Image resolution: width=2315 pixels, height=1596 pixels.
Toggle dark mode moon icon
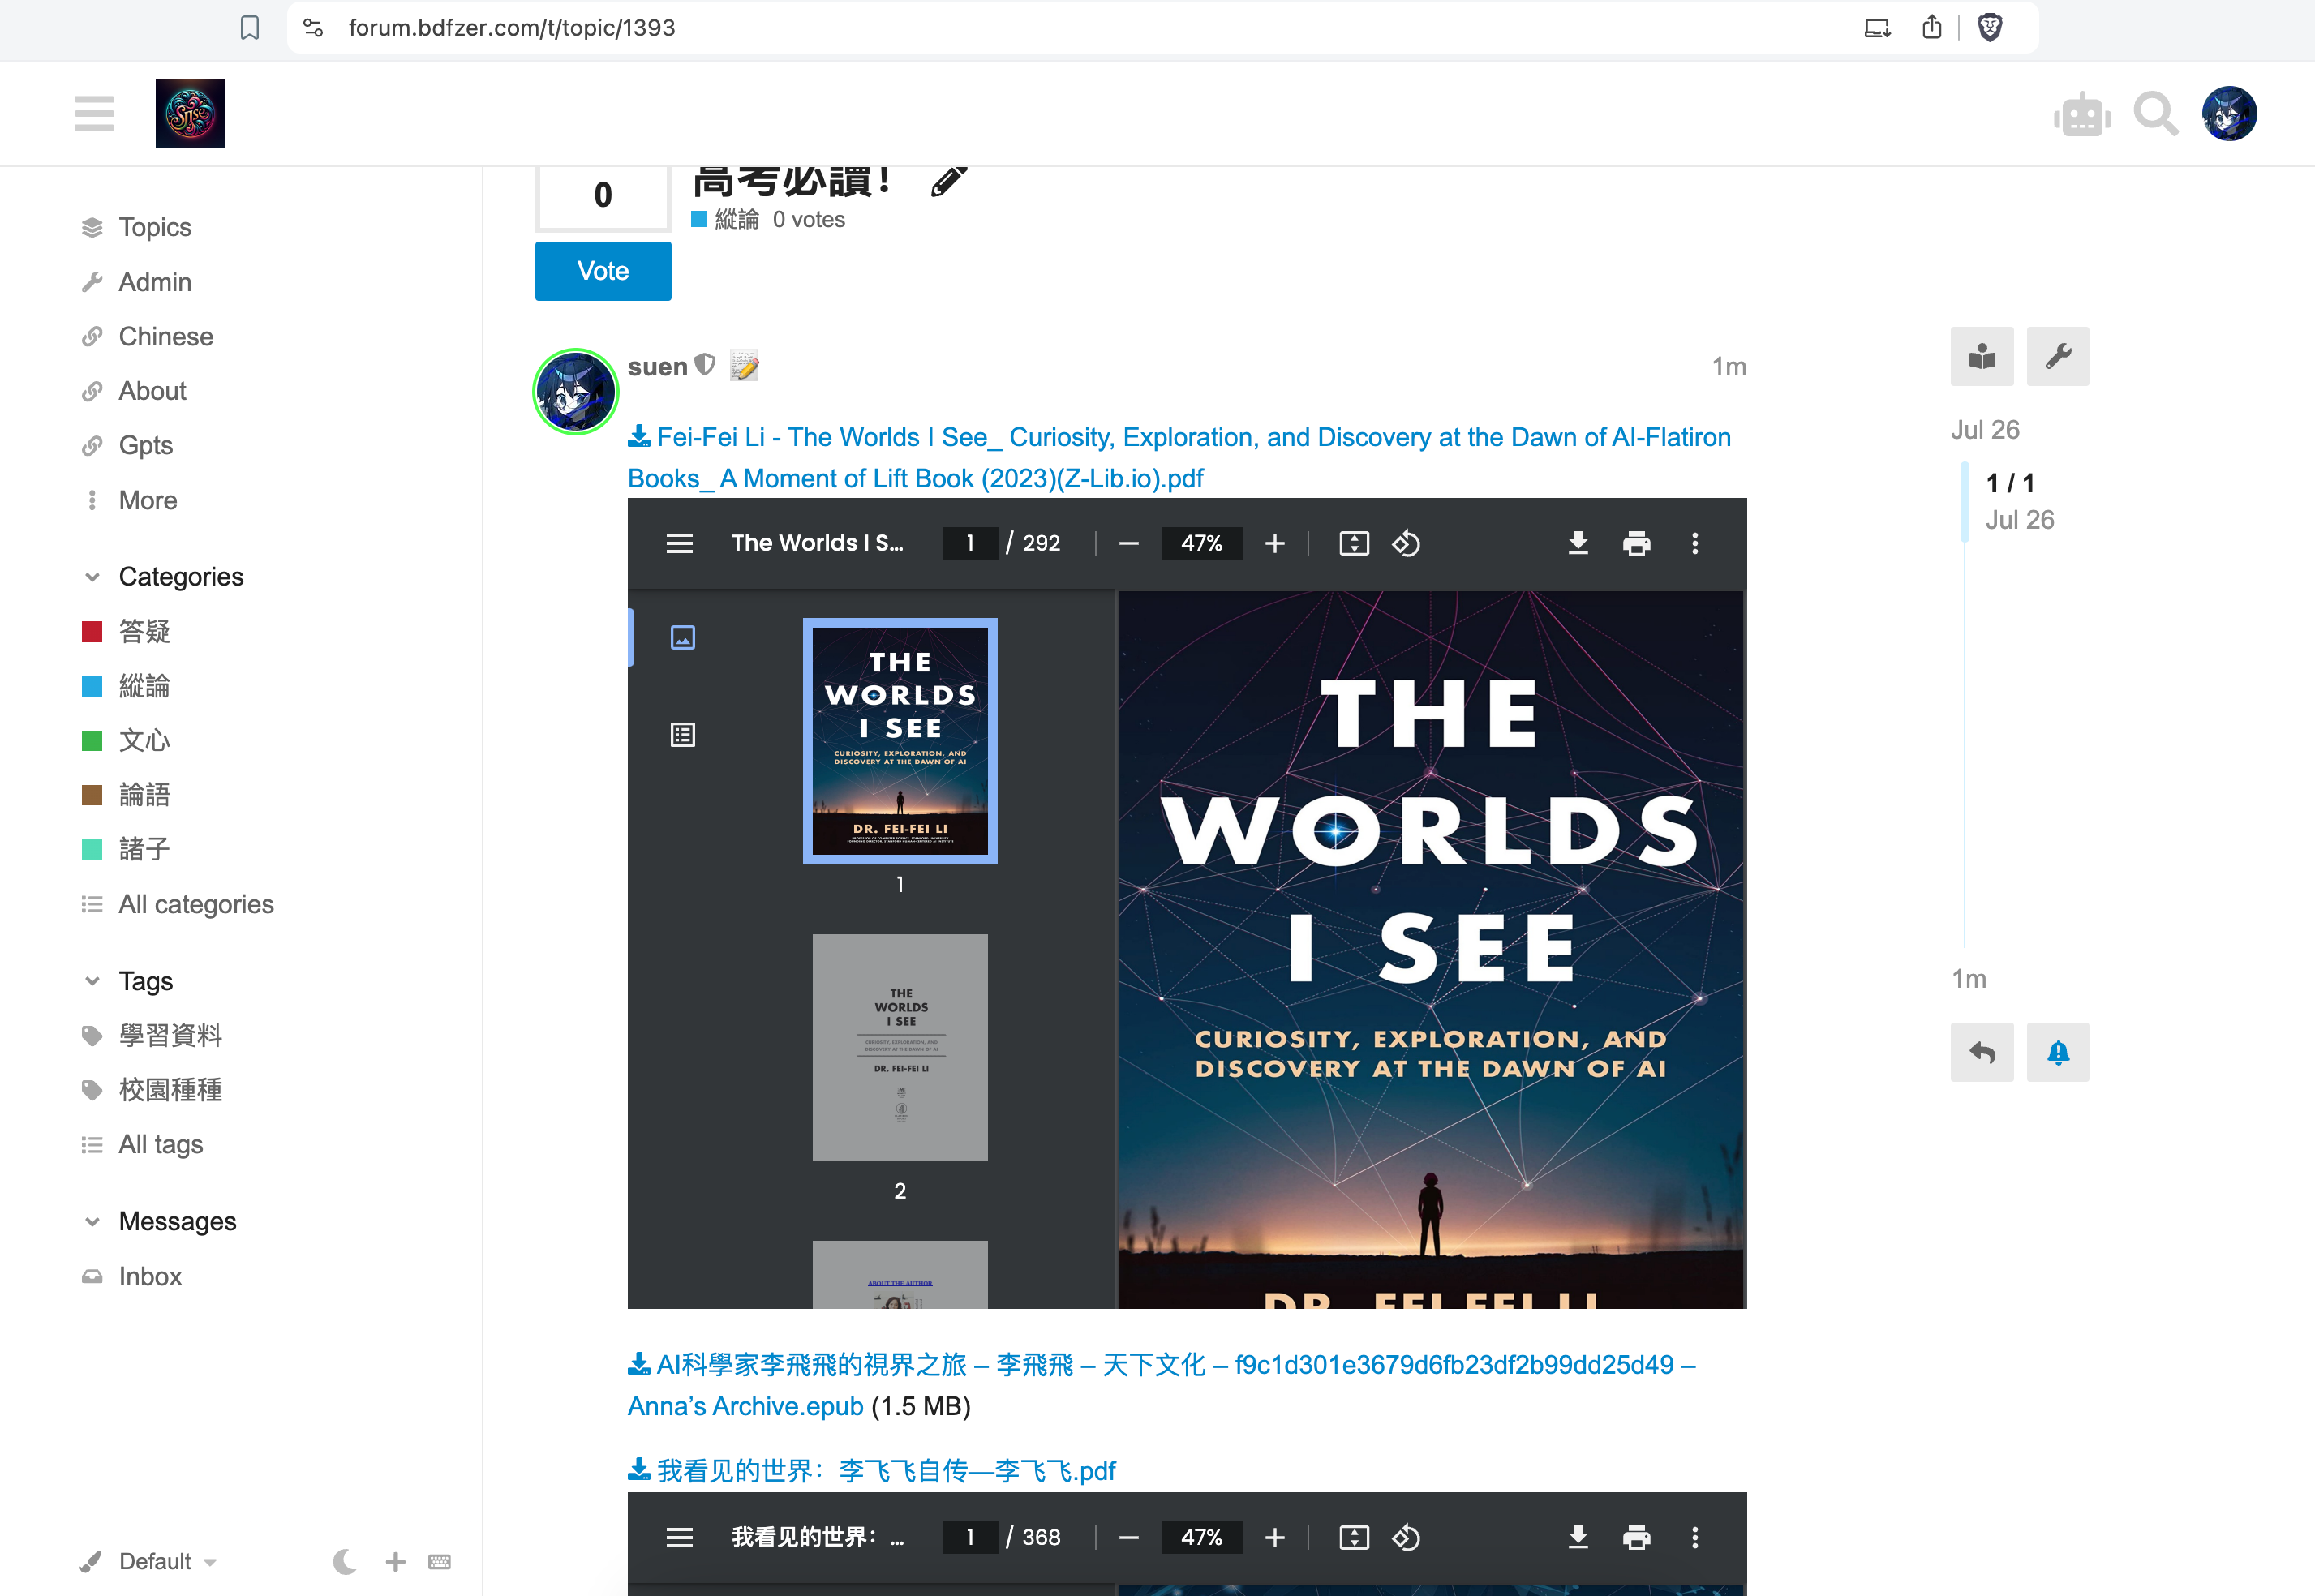[345, 1561]
